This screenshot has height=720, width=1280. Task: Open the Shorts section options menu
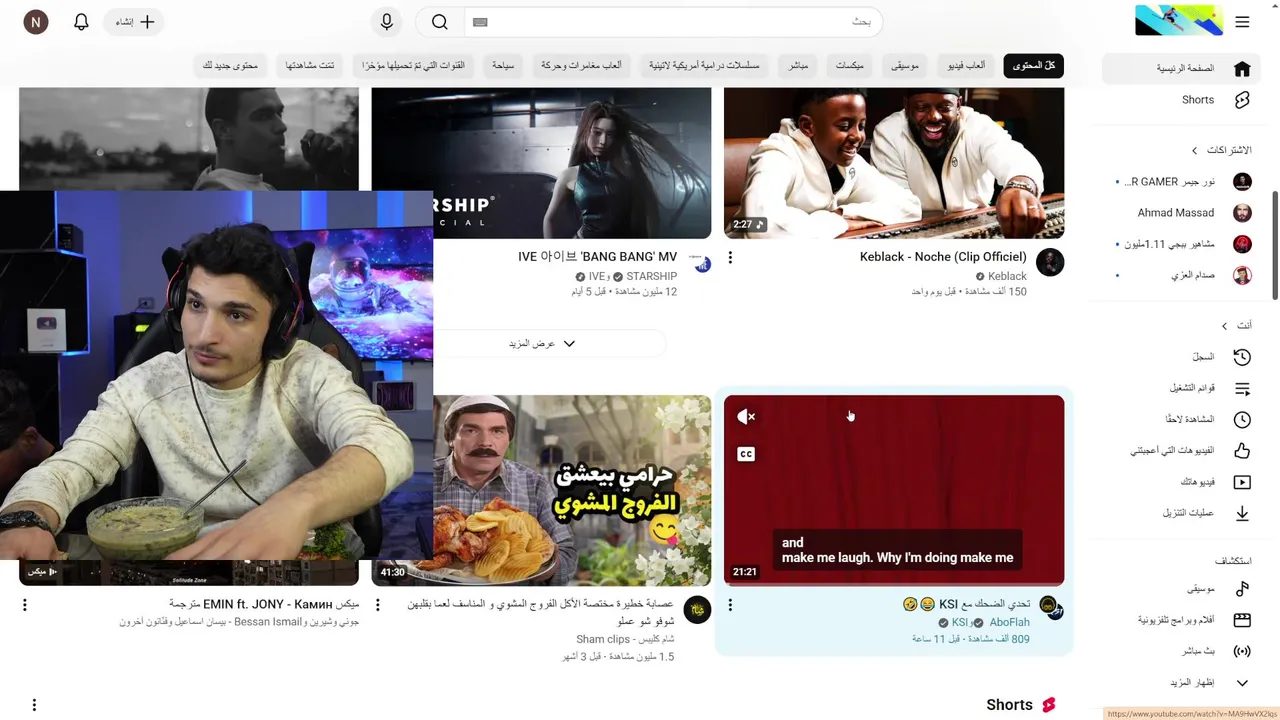(x=34, y=705)
